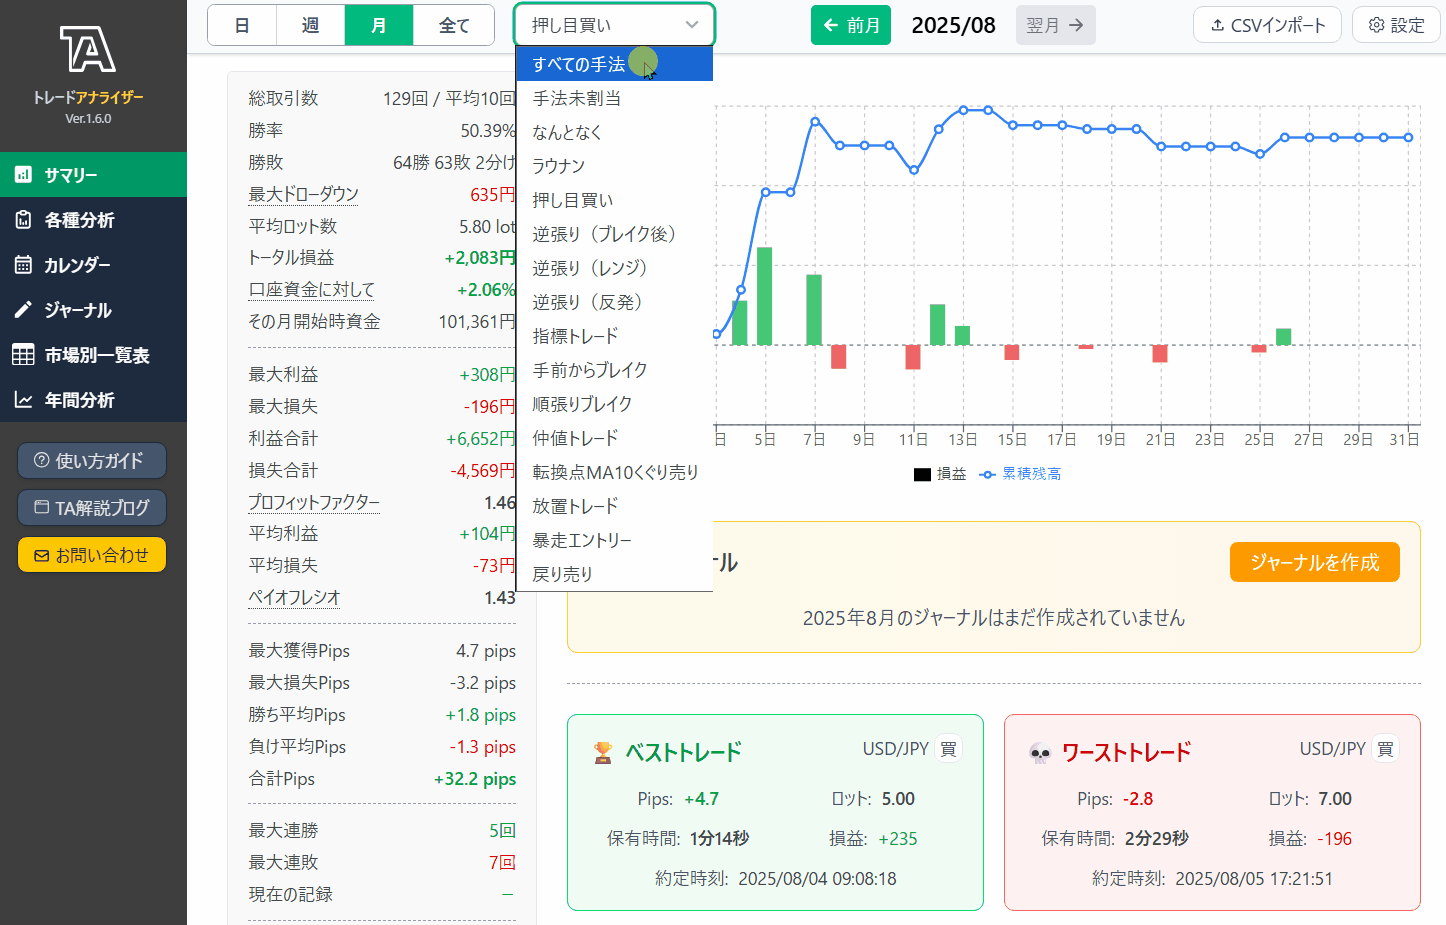Viewport: 1446px width, 925px height.
Task: Open ジャーナル pencil icon in sidebar
Action: click(23, 310)
